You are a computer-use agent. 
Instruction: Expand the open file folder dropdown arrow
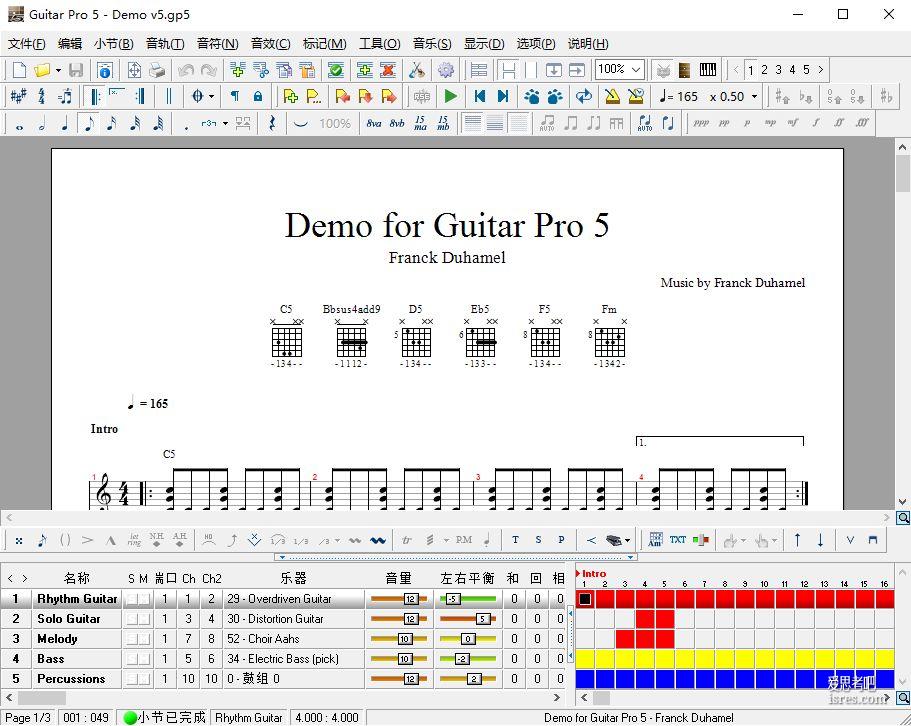coord(58,71)
